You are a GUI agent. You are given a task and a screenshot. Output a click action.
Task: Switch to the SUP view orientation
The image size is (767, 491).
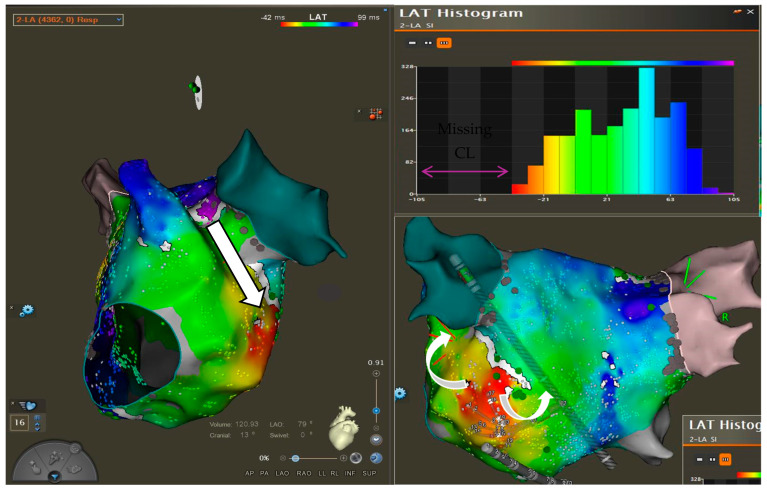pyautogui.click(x=369, y=473)
